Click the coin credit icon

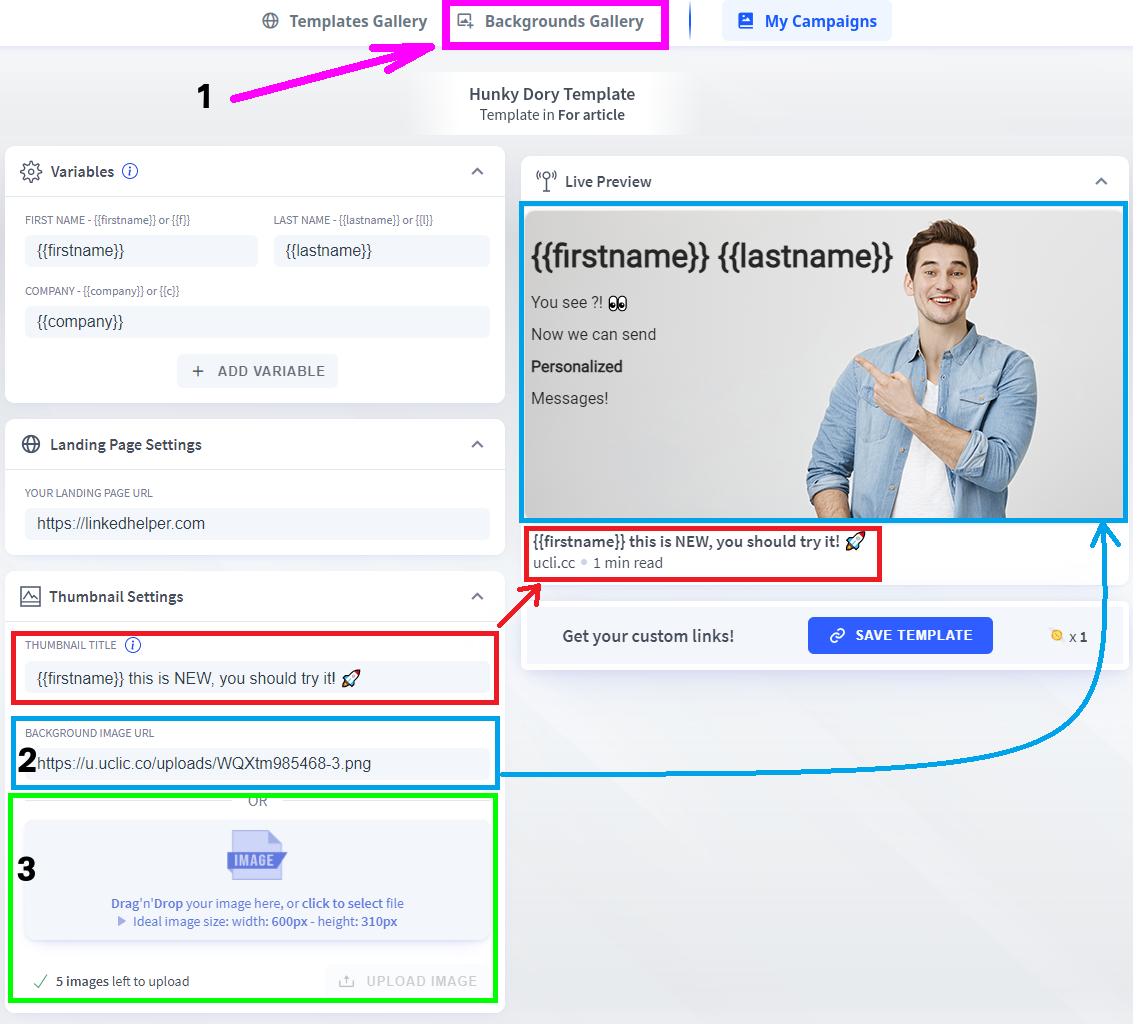[x=1056, y=635]
